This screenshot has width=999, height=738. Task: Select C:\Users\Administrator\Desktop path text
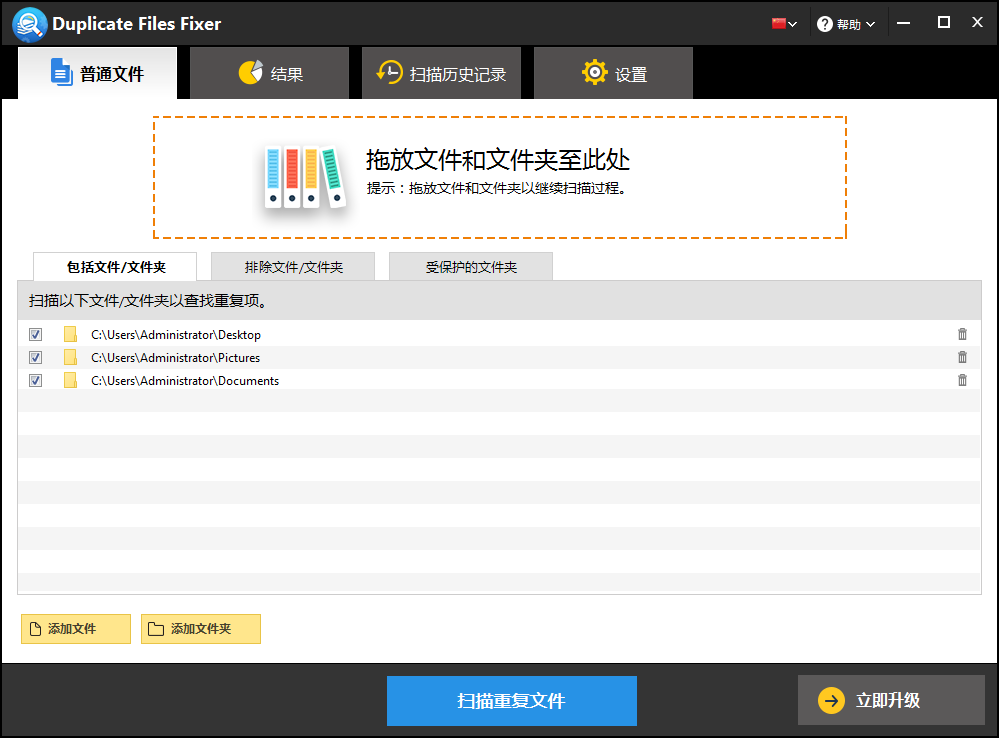tap(176, 335)
